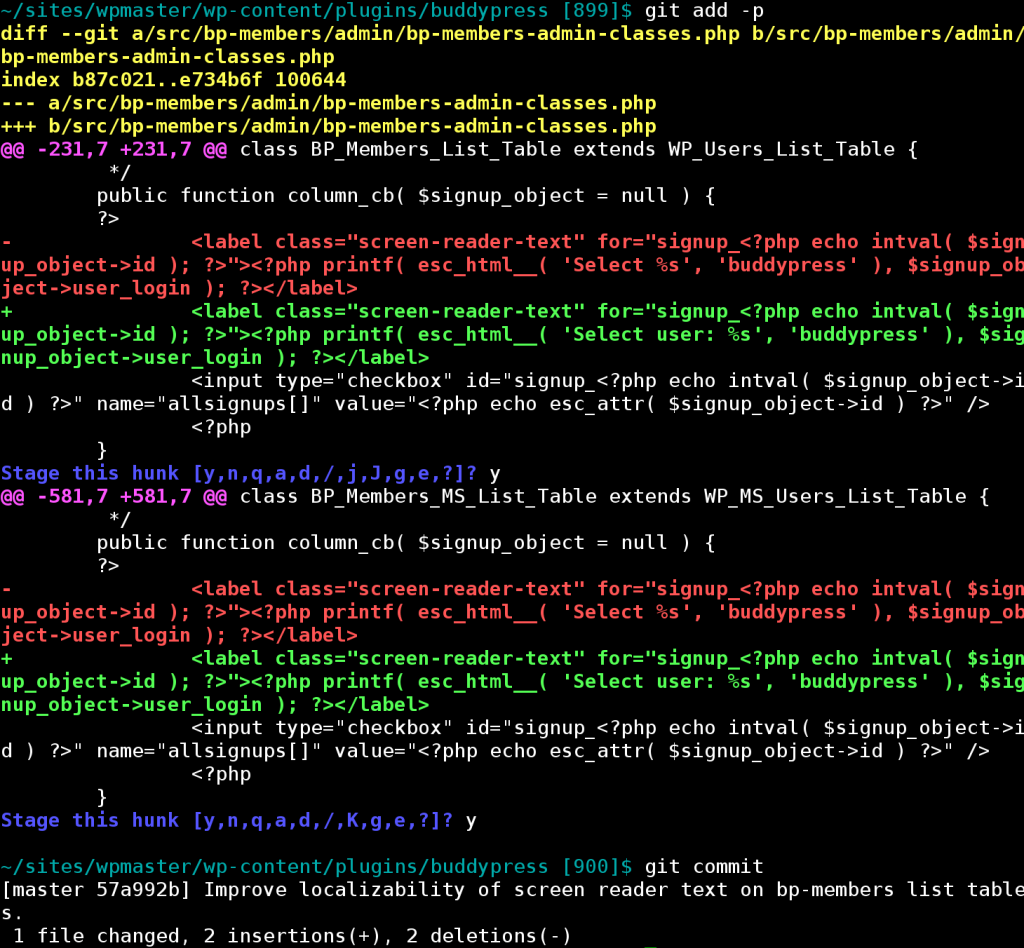Click 'BP_Members_MS_List_Table extends WP_MS_Users_List_Table' text

click(639, 497)
